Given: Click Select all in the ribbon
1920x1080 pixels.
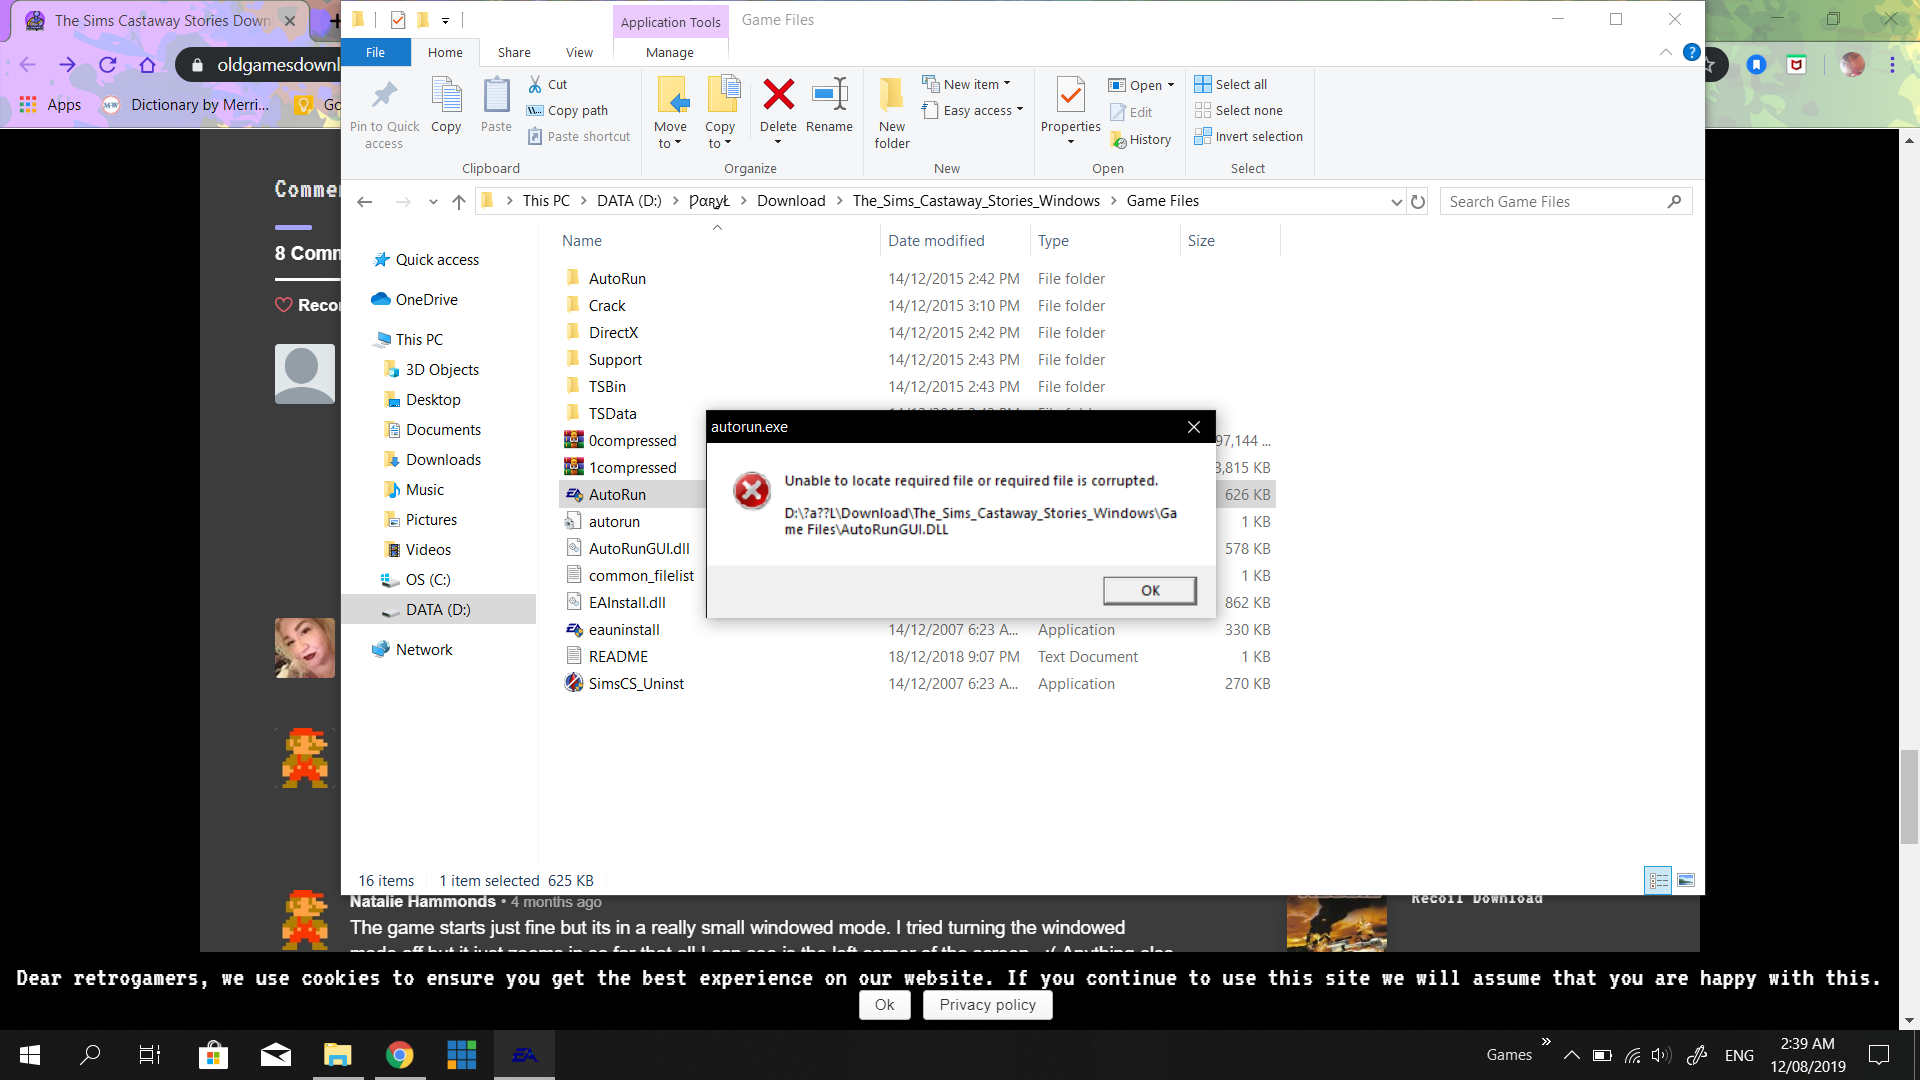Looking at the screenshot, I should [x=1231, y=85].
